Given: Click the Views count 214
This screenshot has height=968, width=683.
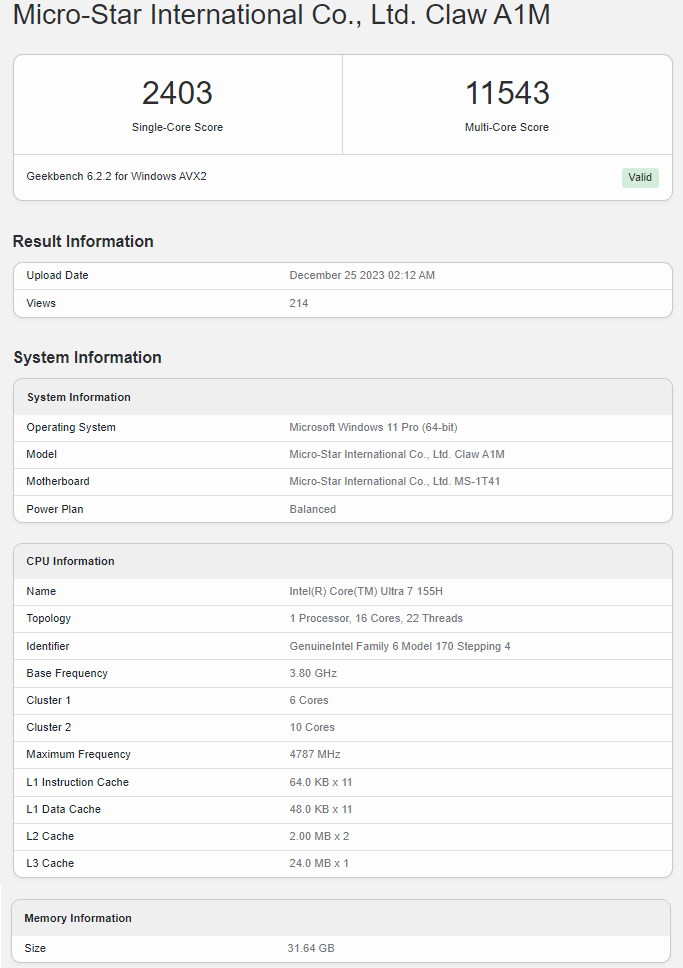Looking at the screenshot, I should click(x=299, y=303).
